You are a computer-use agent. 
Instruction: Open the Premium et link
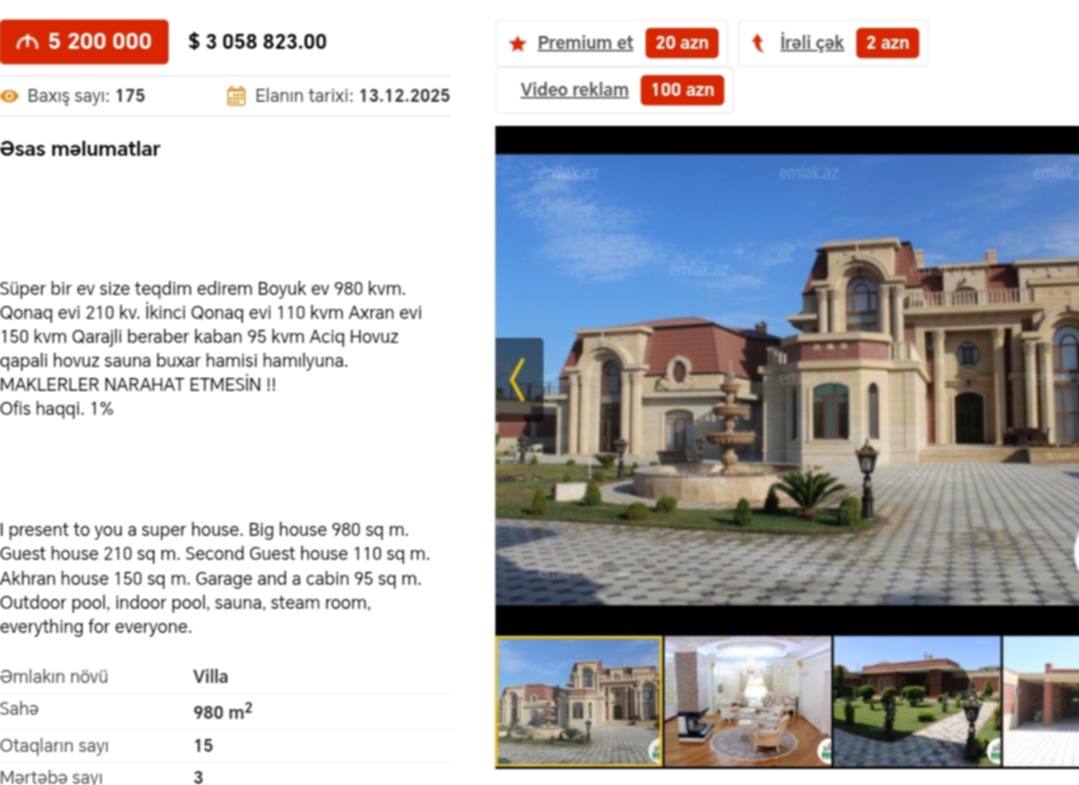(585, 43)
